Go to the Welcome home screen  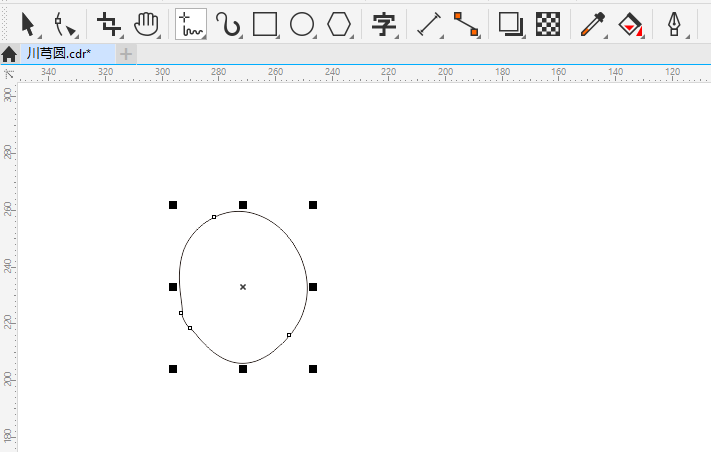tap(9, 54)
